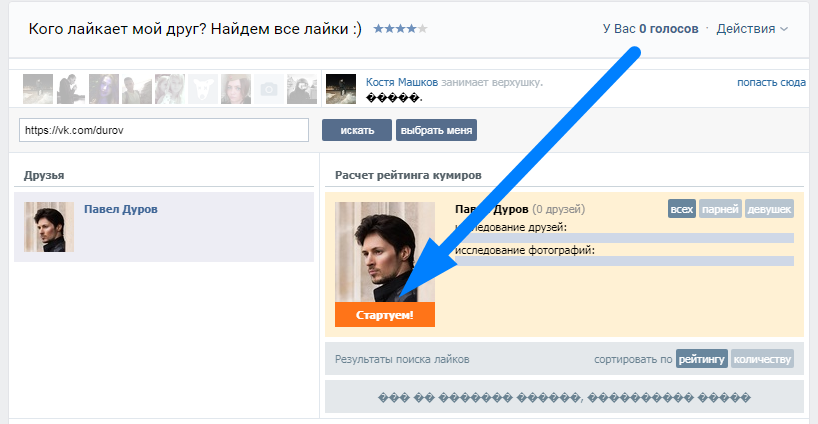Select the девушек filter toggle
Image resolution: width=818 pixels, height=424 pixels.
point(769,209)
